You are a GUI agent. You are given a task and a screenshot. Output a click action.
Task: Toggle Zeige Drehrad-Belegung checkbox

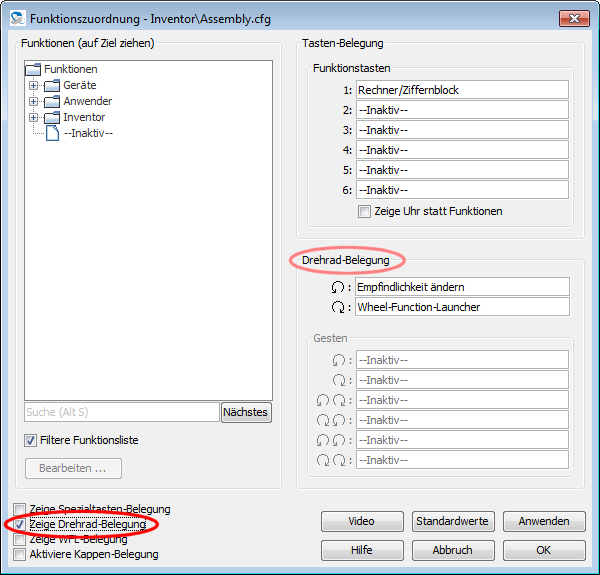[x=19, y=524]
